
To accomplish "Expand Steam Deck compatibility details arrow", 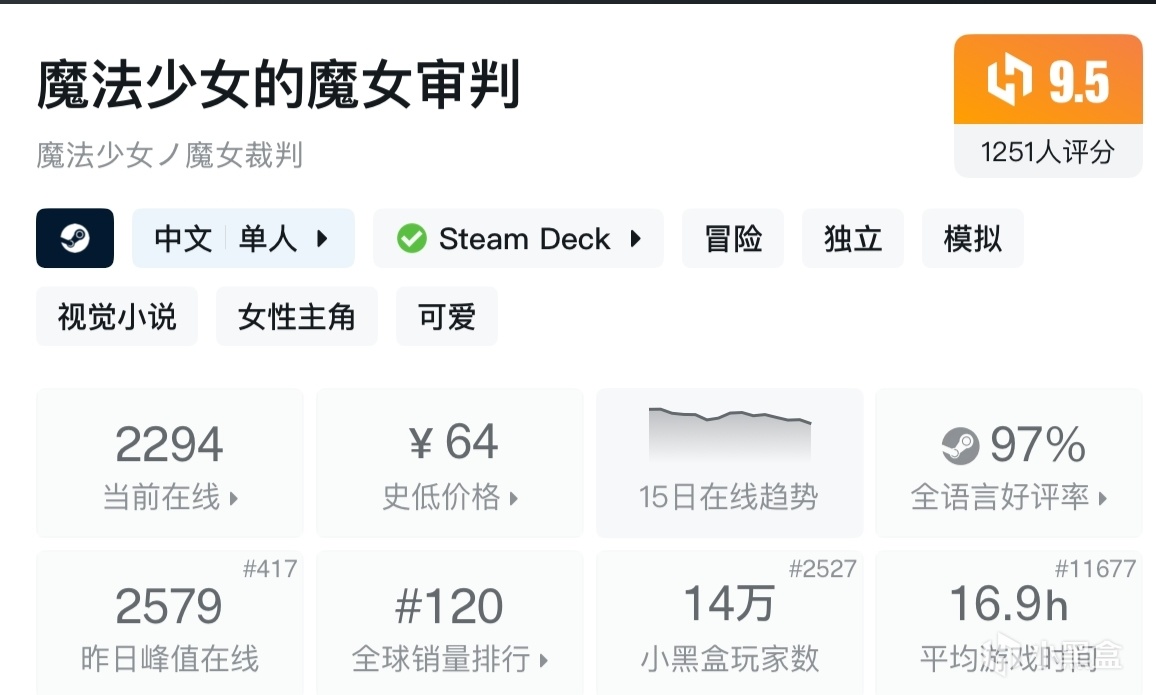I will coord(635,239).
